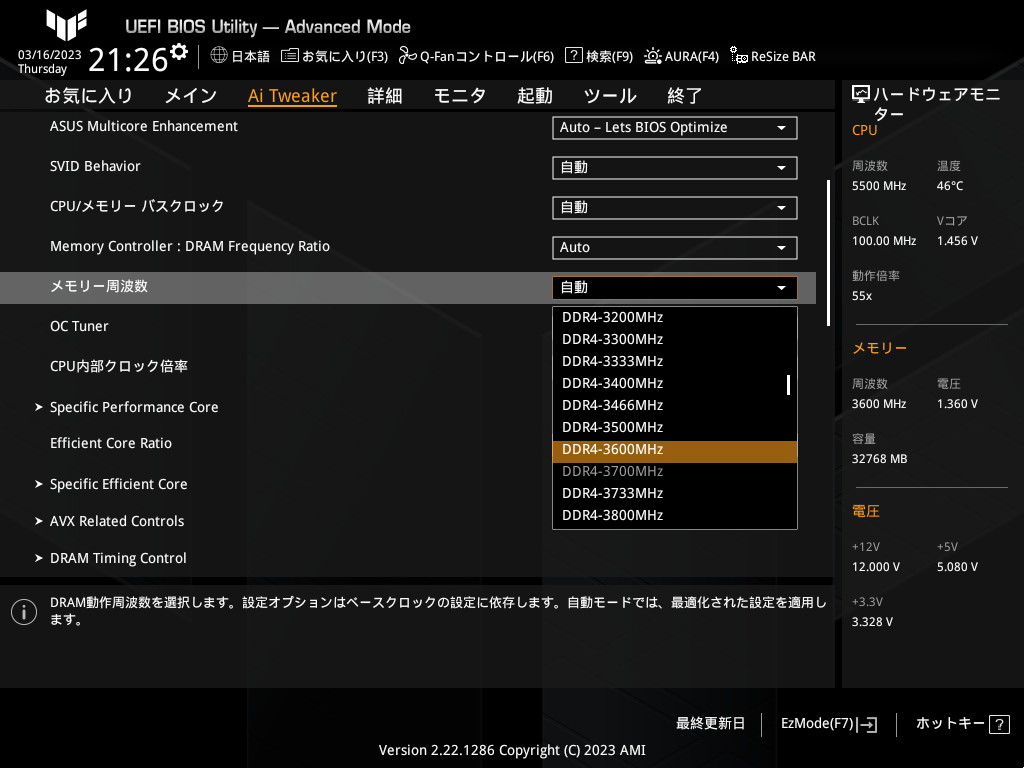This screenshot has height=768, width=1024.
Task: Click the memory capacity value 32768 MB
Action: [880, 459]
